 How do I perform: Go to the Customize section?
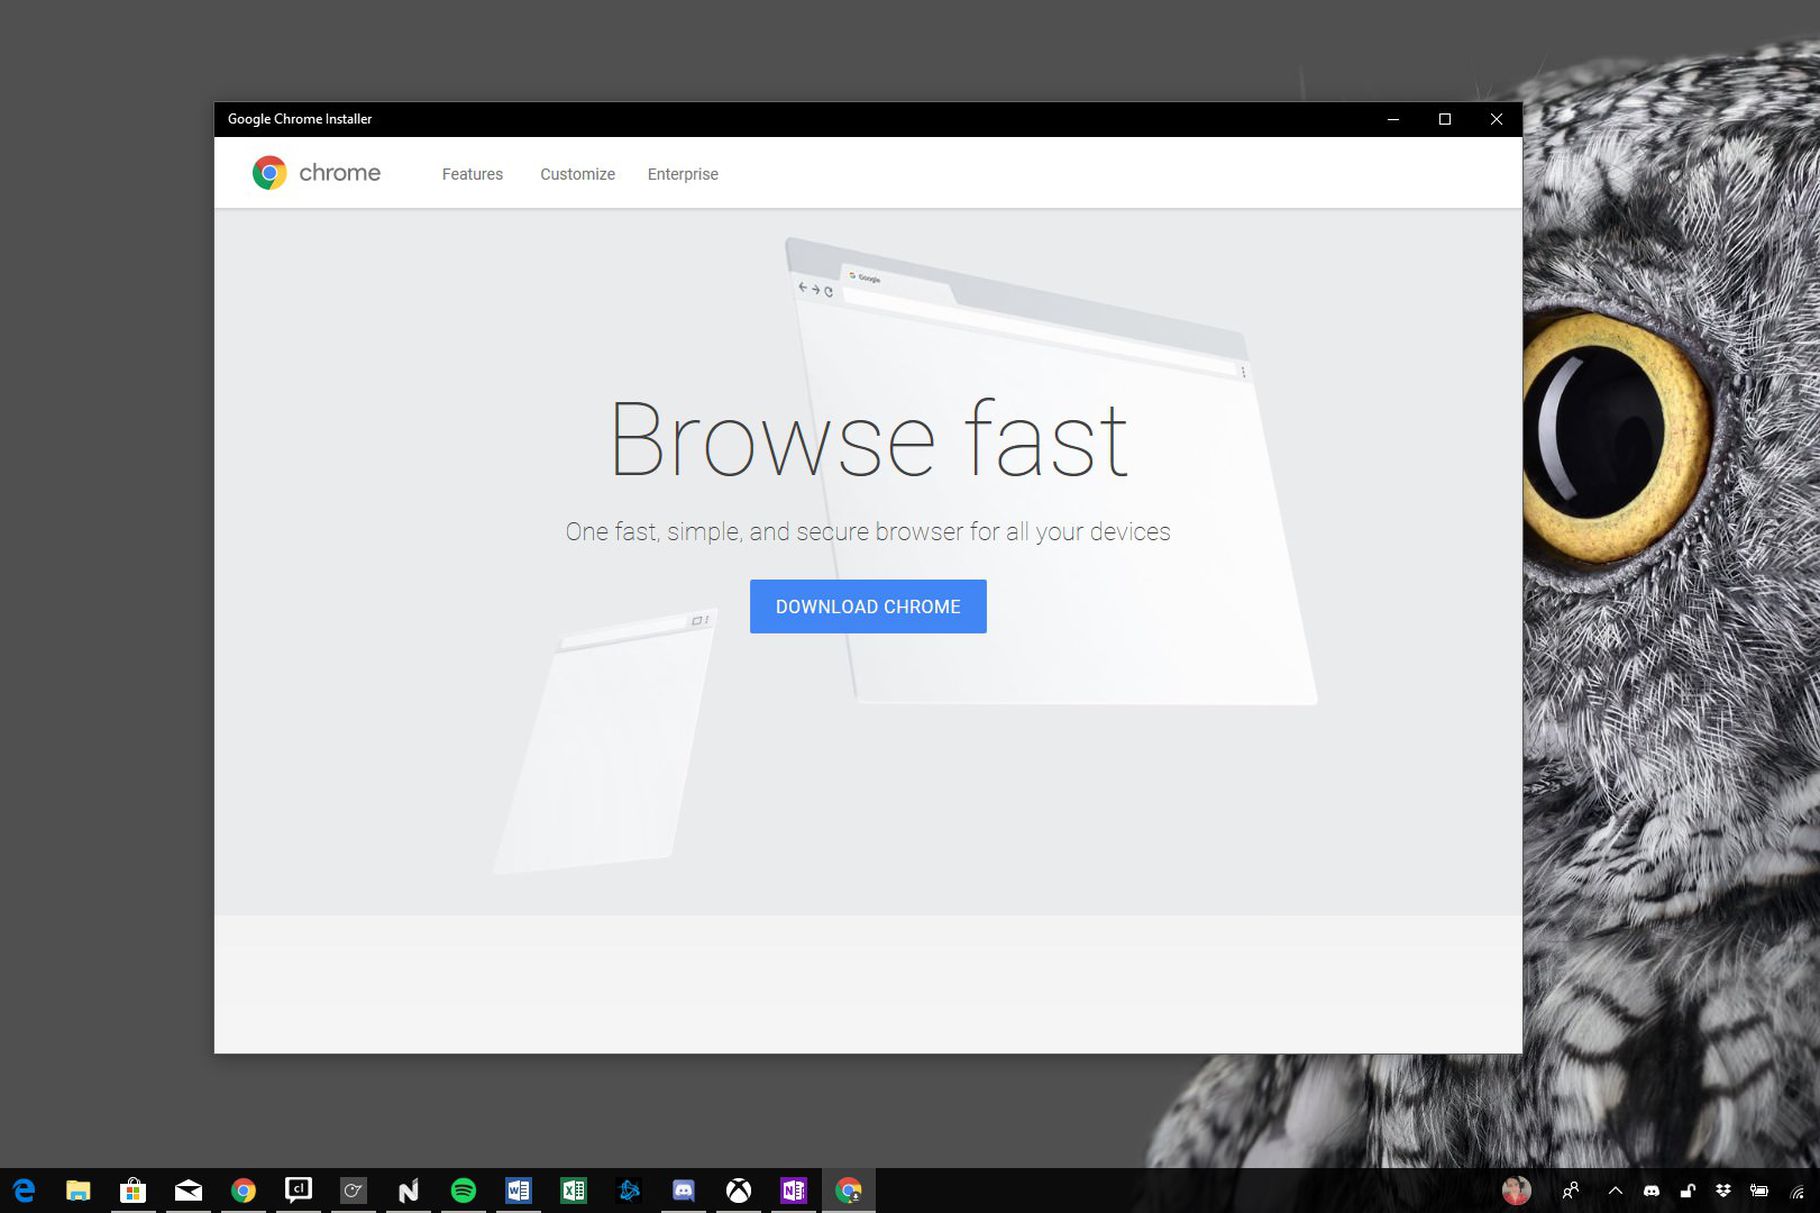click(577, 174)
